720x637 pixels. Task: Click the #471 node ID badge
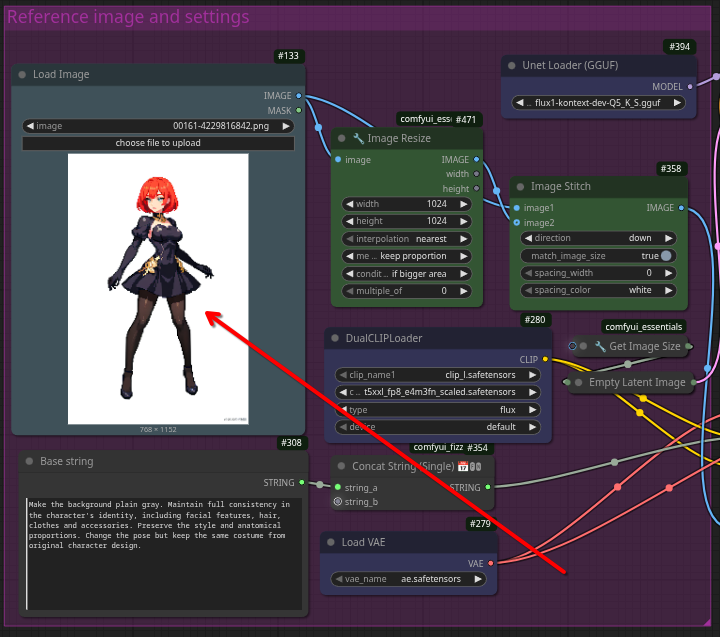pyautogui.click(x=466, y=119)
